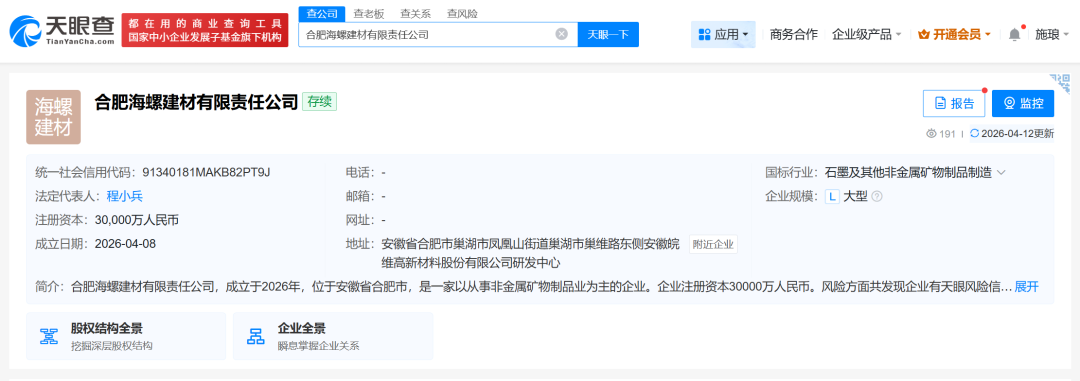Click the industry text 石墨及其他非金属矿物制品制造

coord(908,172)
